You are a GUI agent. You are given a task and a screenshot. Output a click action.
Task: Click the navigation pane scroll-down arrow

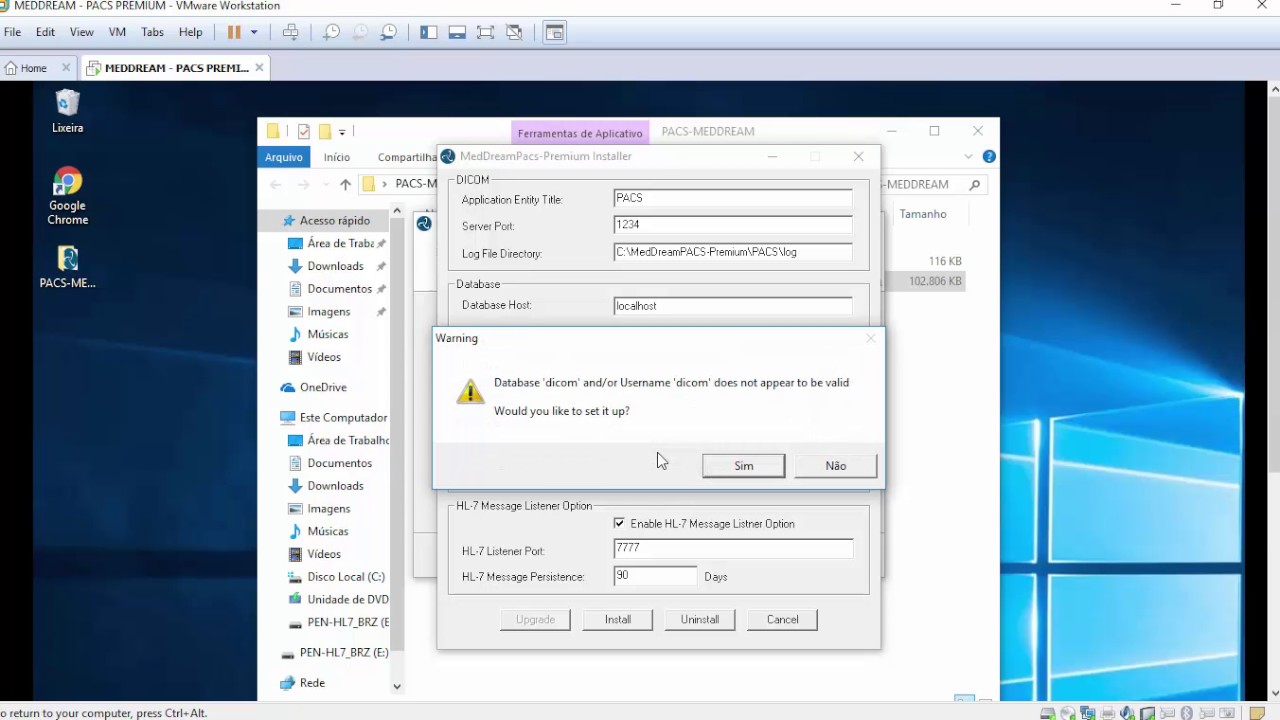[x=397, y=687]
